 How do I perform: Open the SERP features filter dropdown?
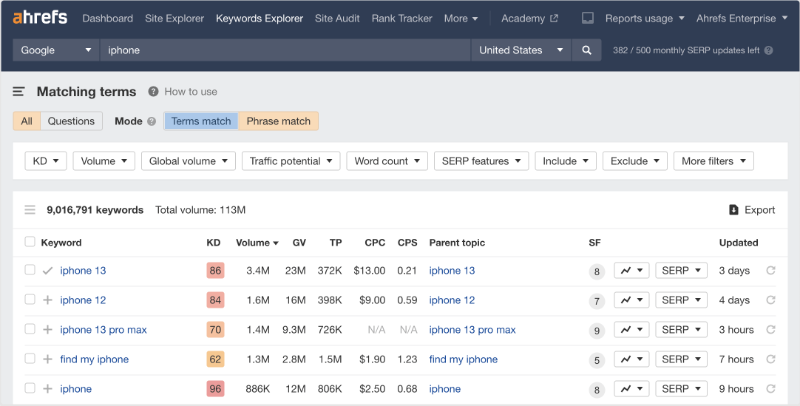(x=481, y=161)
